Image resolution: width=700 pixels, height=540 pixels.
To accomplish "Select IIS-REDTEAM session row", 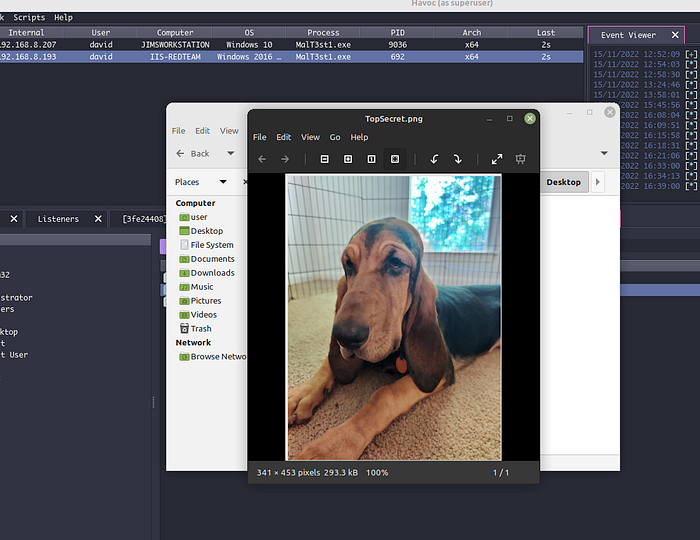I will (291, 57).
